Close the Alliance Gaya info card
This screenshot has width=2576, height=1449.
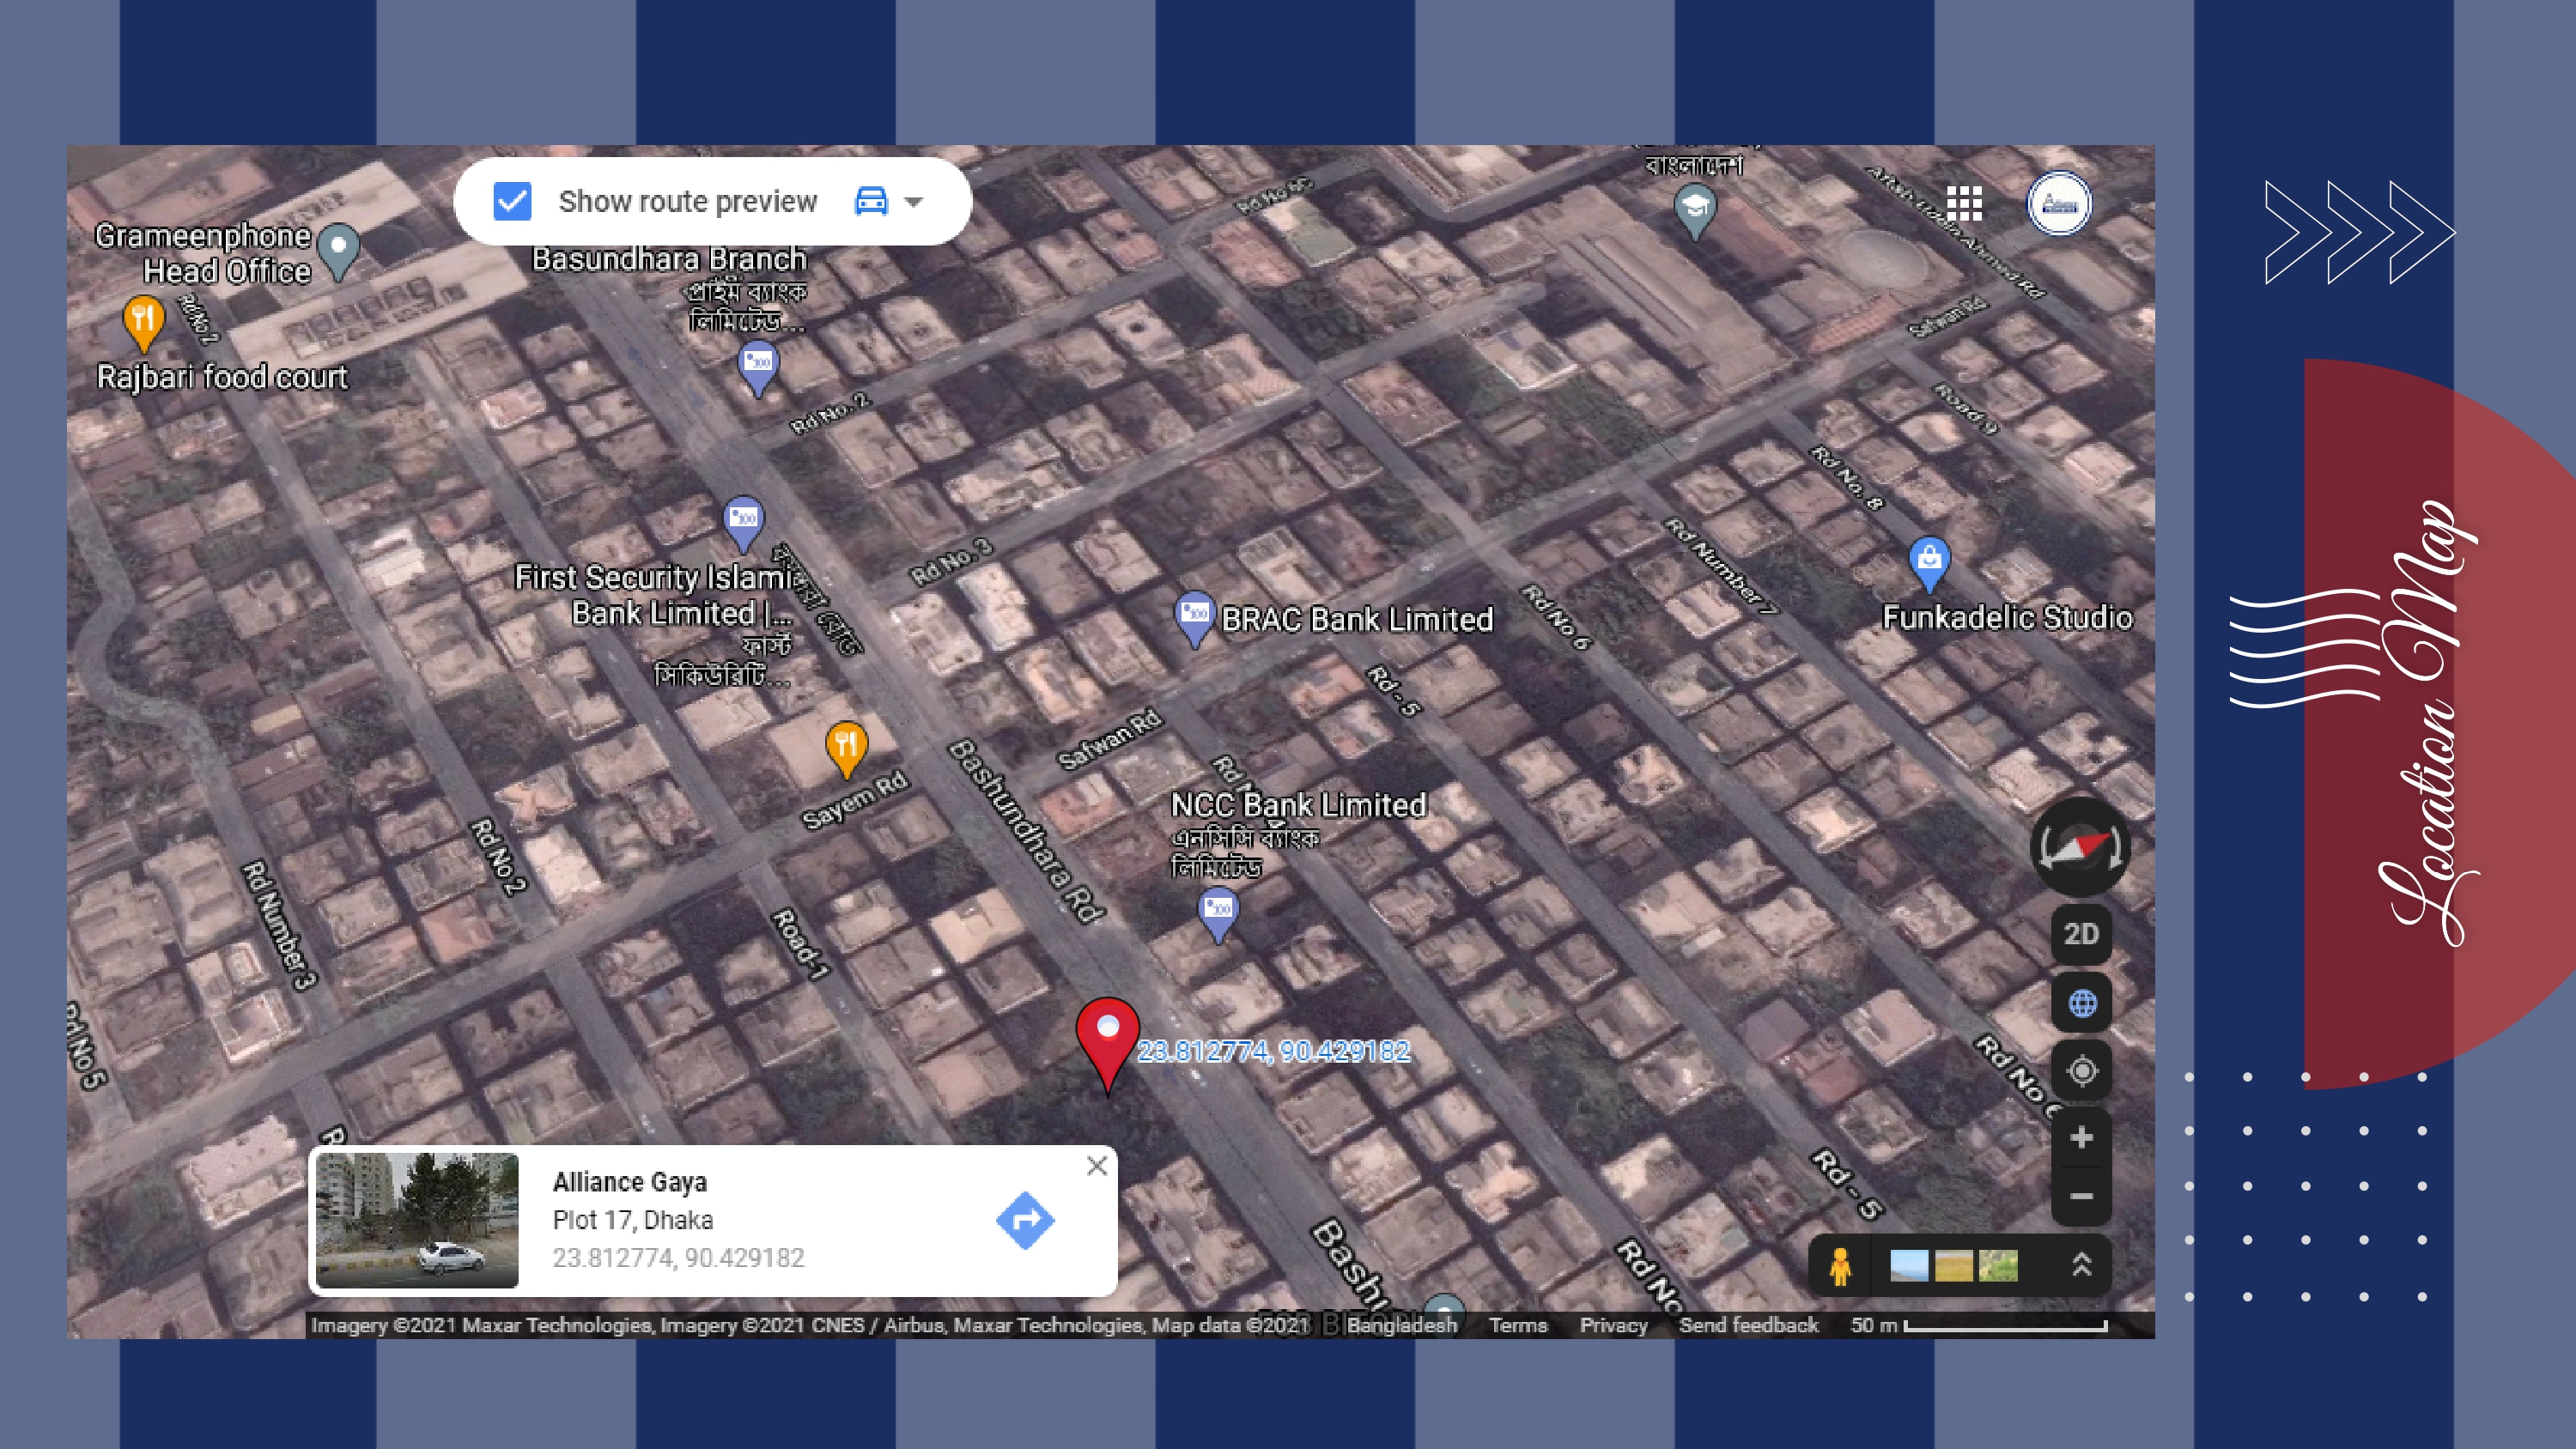[1097, 1166]
